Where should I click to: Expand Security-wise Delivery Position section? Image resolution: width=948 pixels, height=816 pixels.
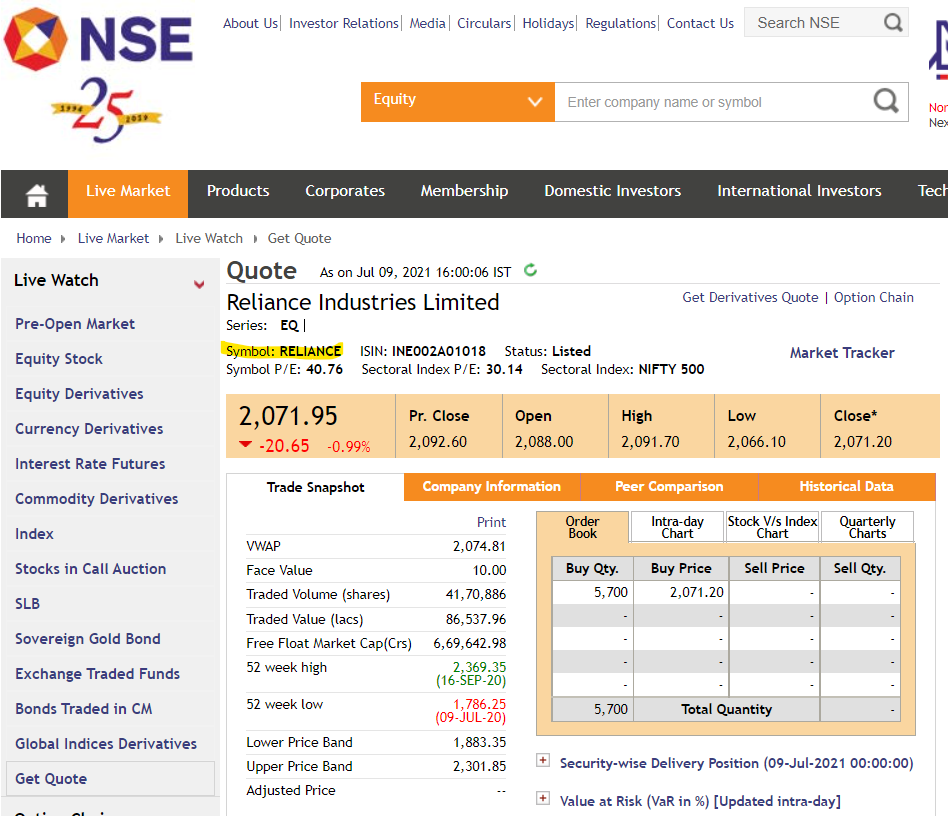(x=543, y=760)
